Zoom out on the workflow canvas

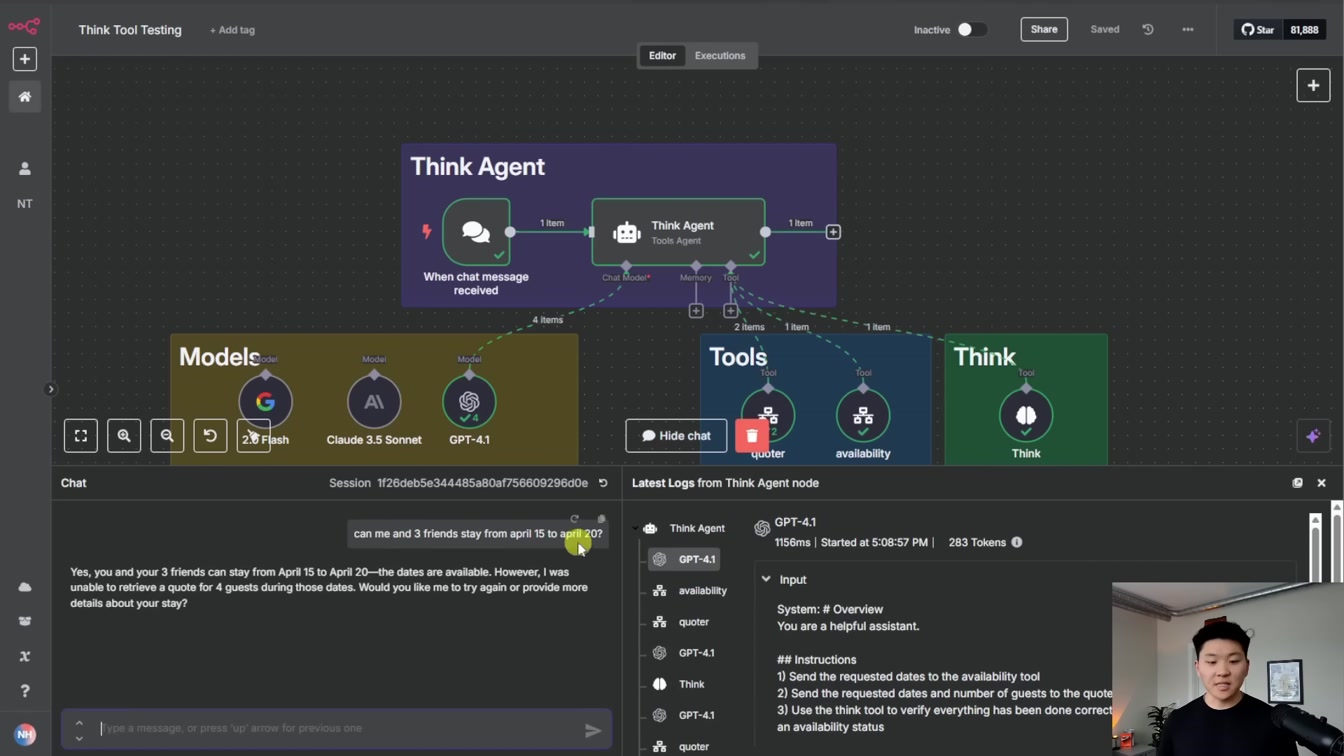tap(167, 436)
